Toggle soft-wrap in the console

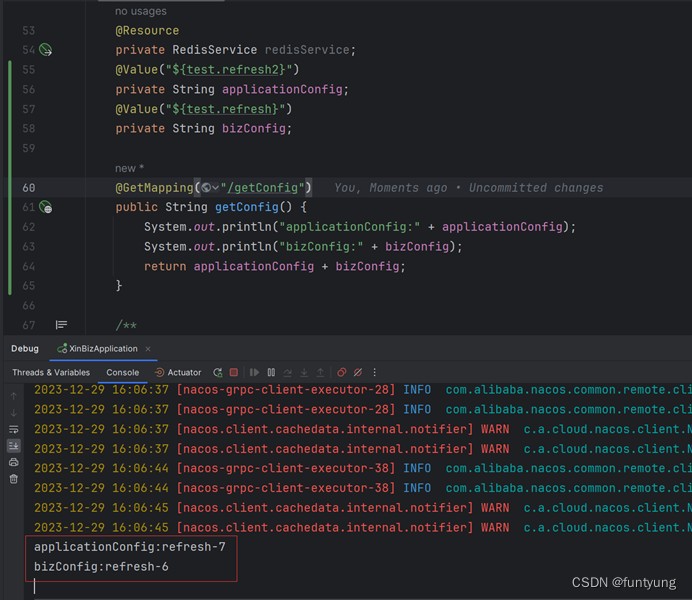point(14,429)
